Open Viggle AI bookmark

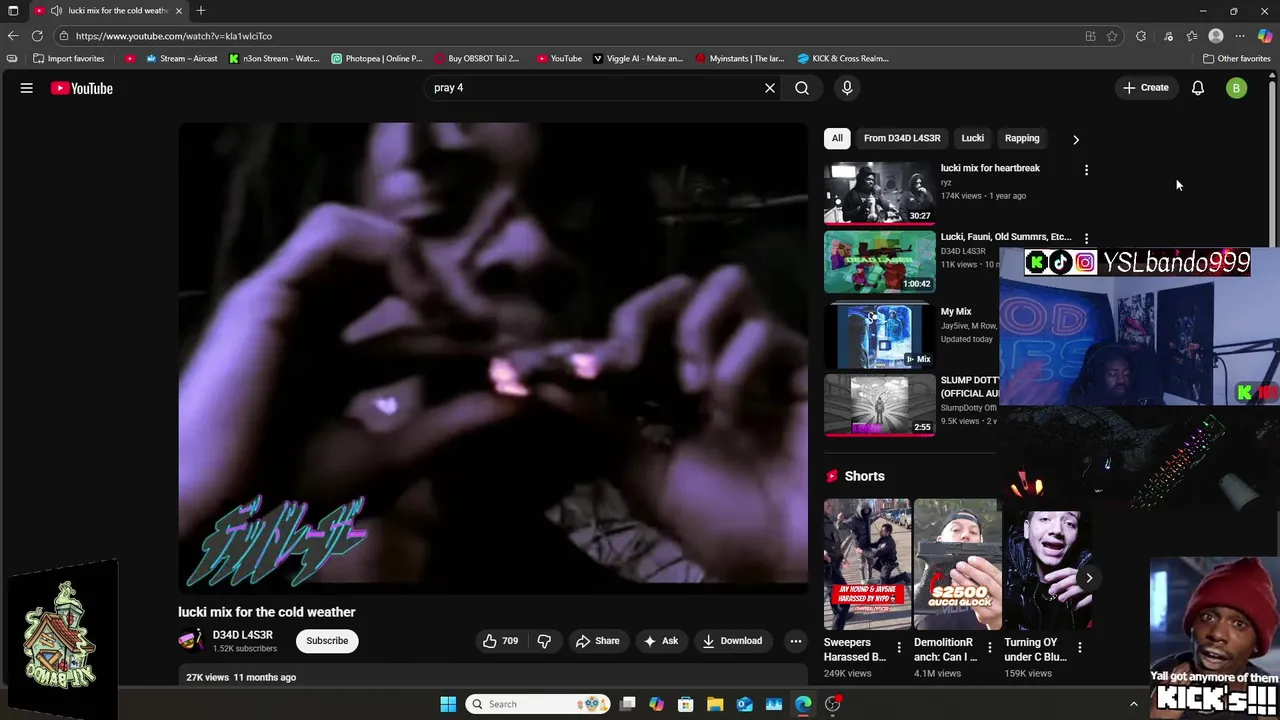coord(638,58)
